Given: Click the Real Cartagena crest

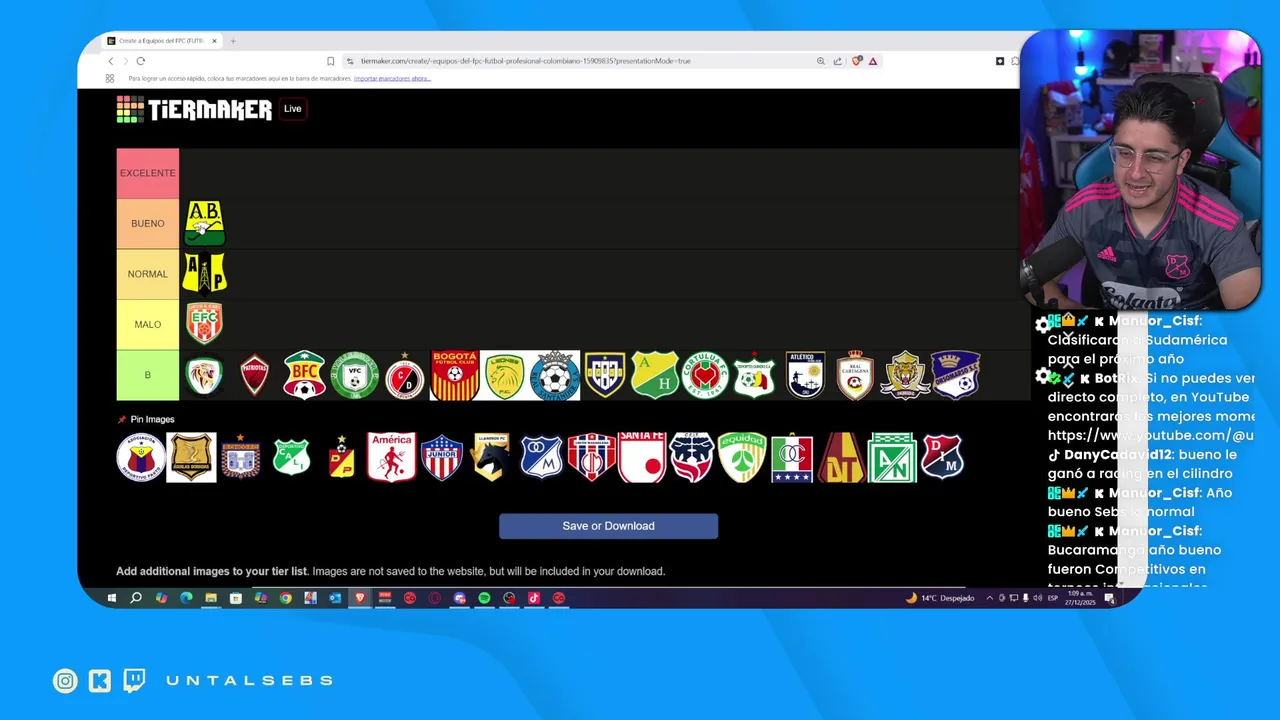Looking at the screenshot, I should pyautogui.click(x=855, y=375).
